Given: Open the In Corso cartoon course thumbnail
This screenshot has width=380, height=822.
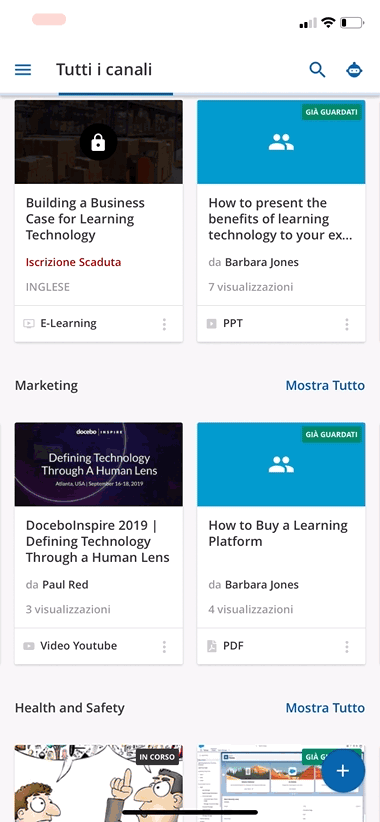Looking at the screenshot, I should [99, 783].
